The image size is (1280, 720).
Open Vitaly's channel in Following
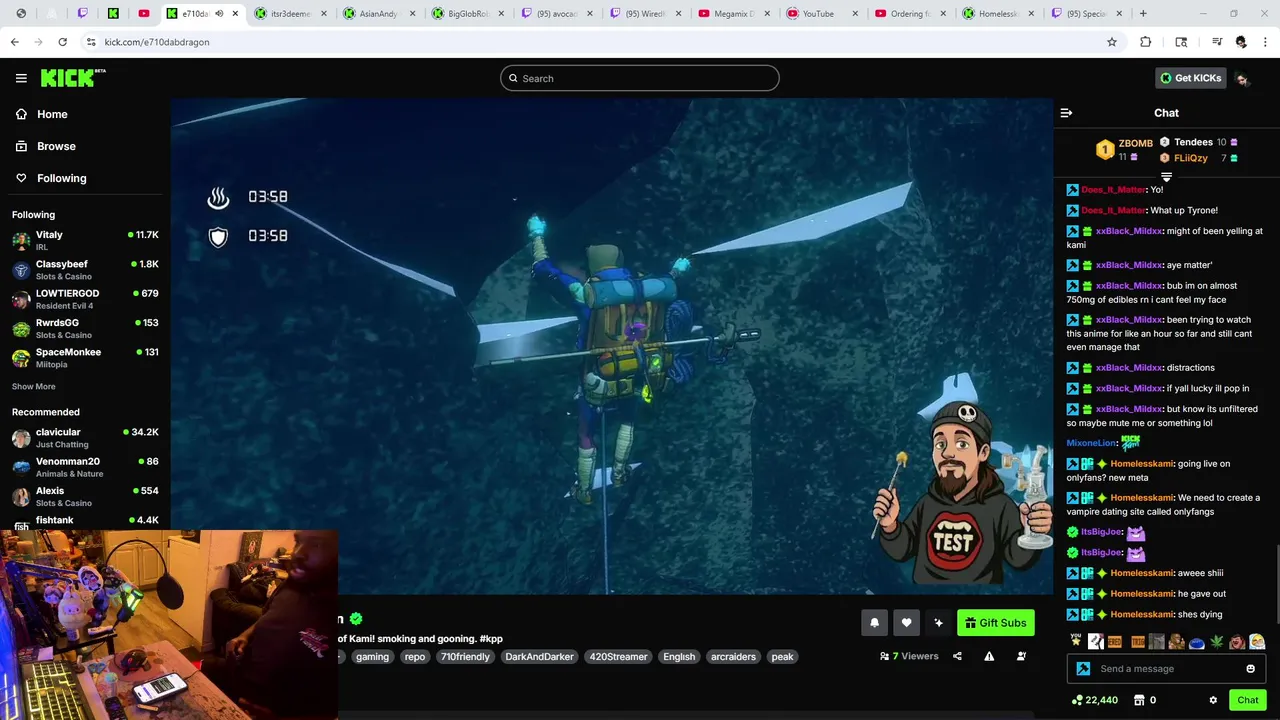pyautogui.click(x=85, y=240)
